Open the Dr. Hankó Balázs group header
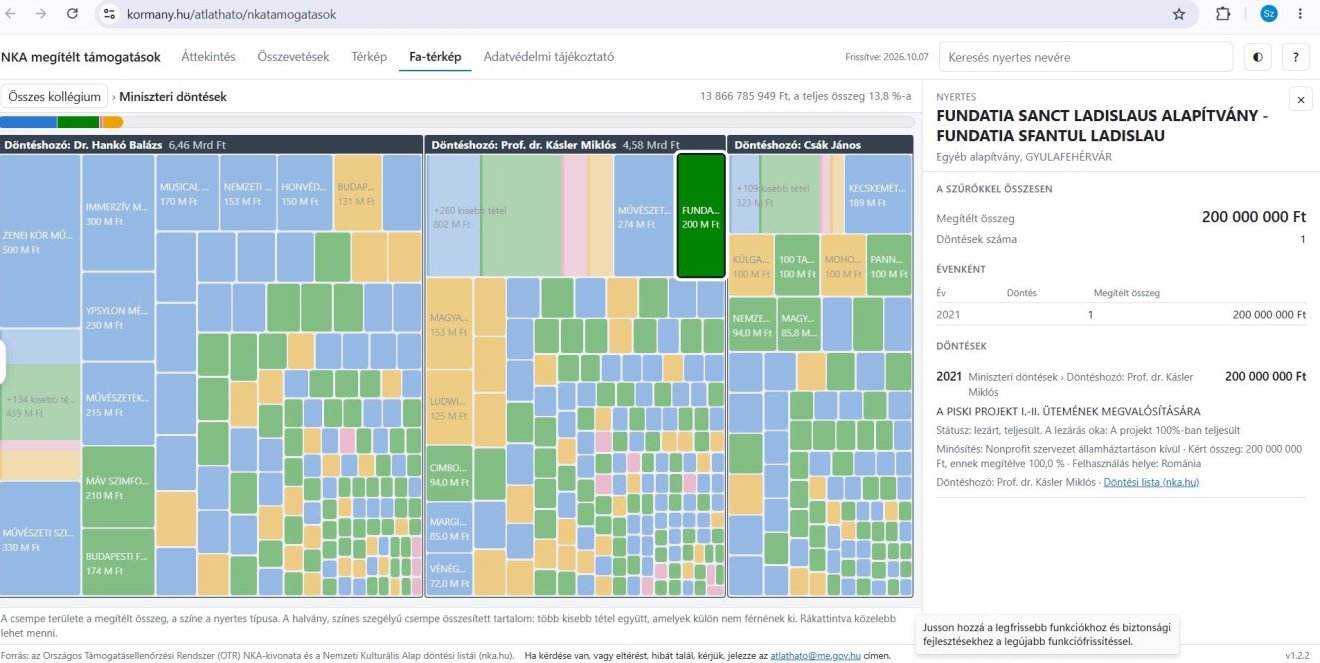 [211, 145]
